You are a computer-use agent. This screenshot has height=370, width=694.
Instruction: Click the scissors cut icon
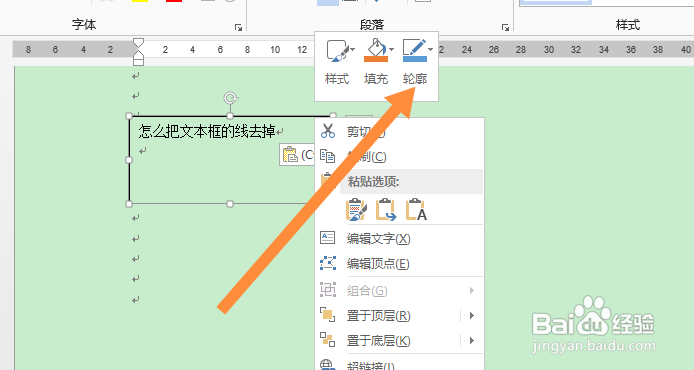pos(328,131)
